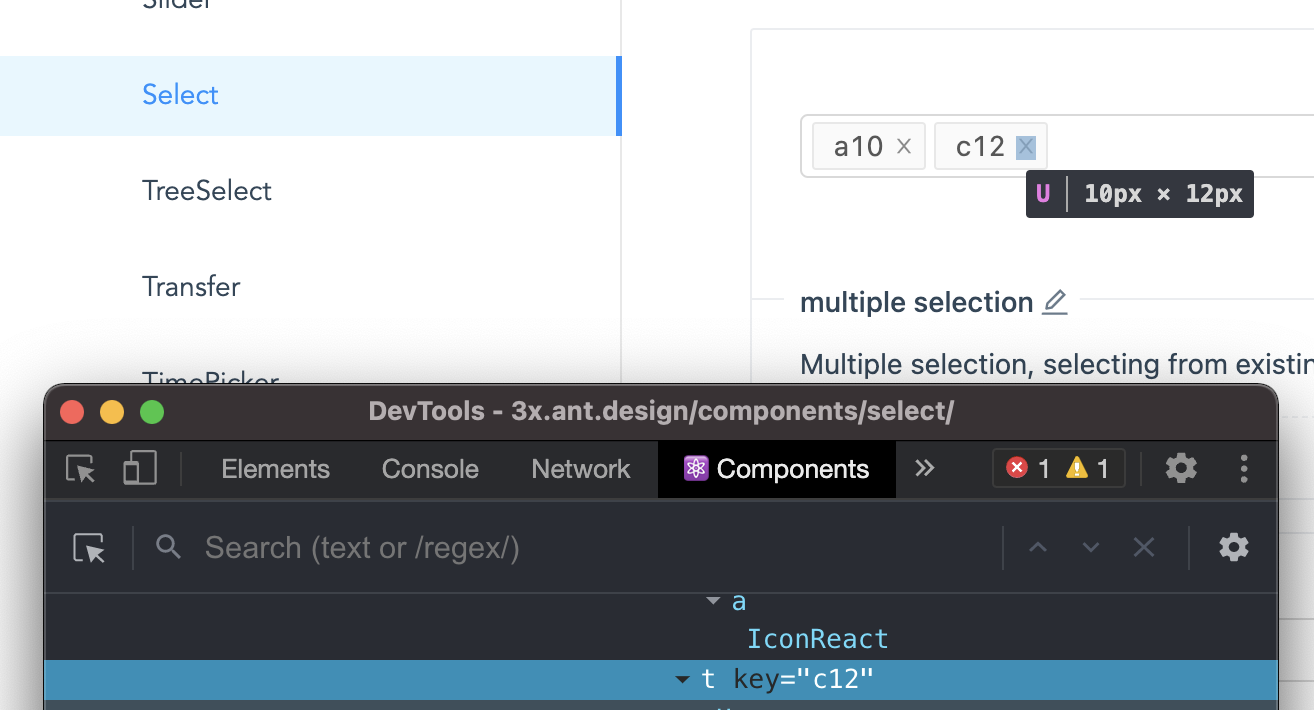Remove the c12 tag with its x icon
The width and height of the screenshot is (1314, 710).
coord(1026,148)
